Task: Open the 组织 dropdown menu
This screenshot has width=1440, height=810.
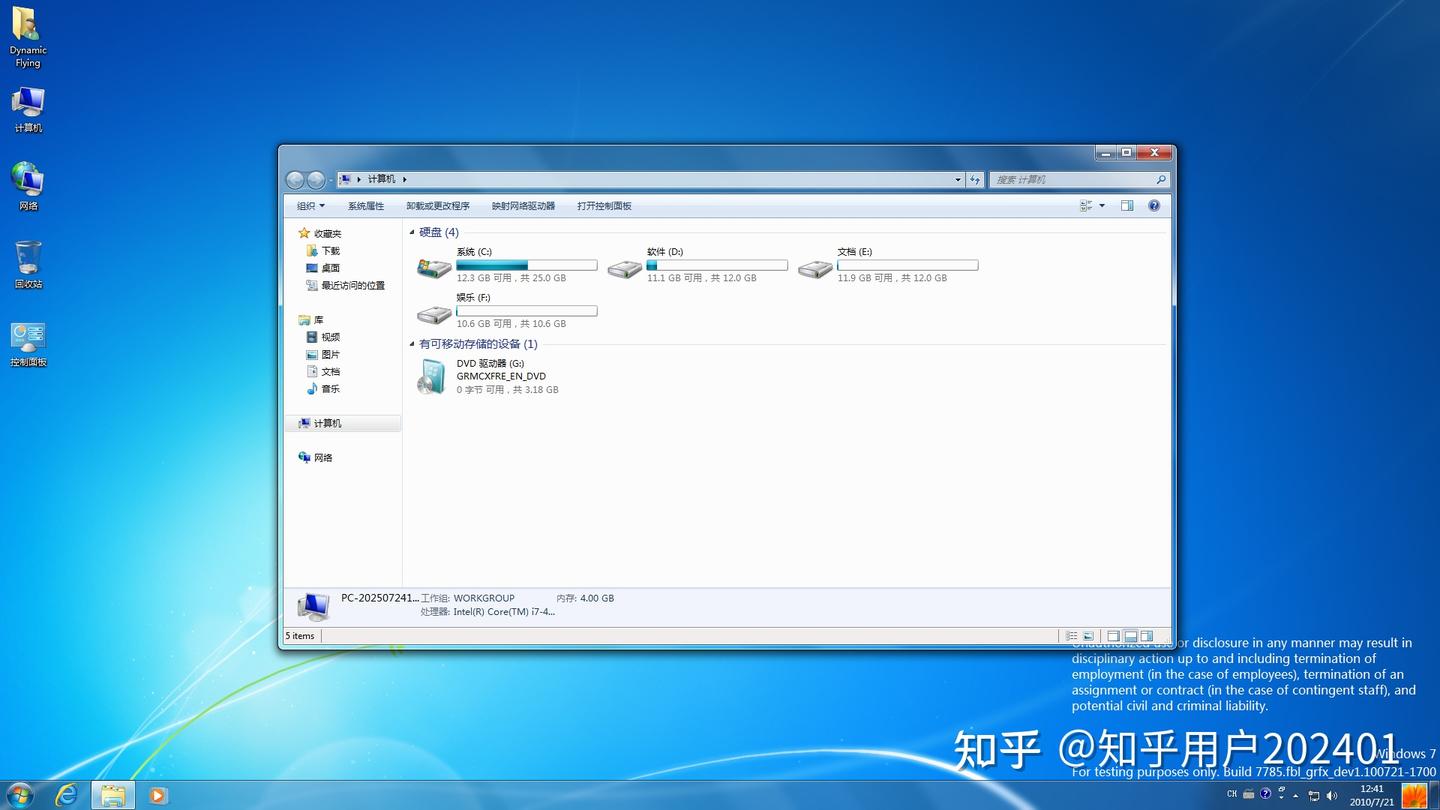Action: pos(309,205)
